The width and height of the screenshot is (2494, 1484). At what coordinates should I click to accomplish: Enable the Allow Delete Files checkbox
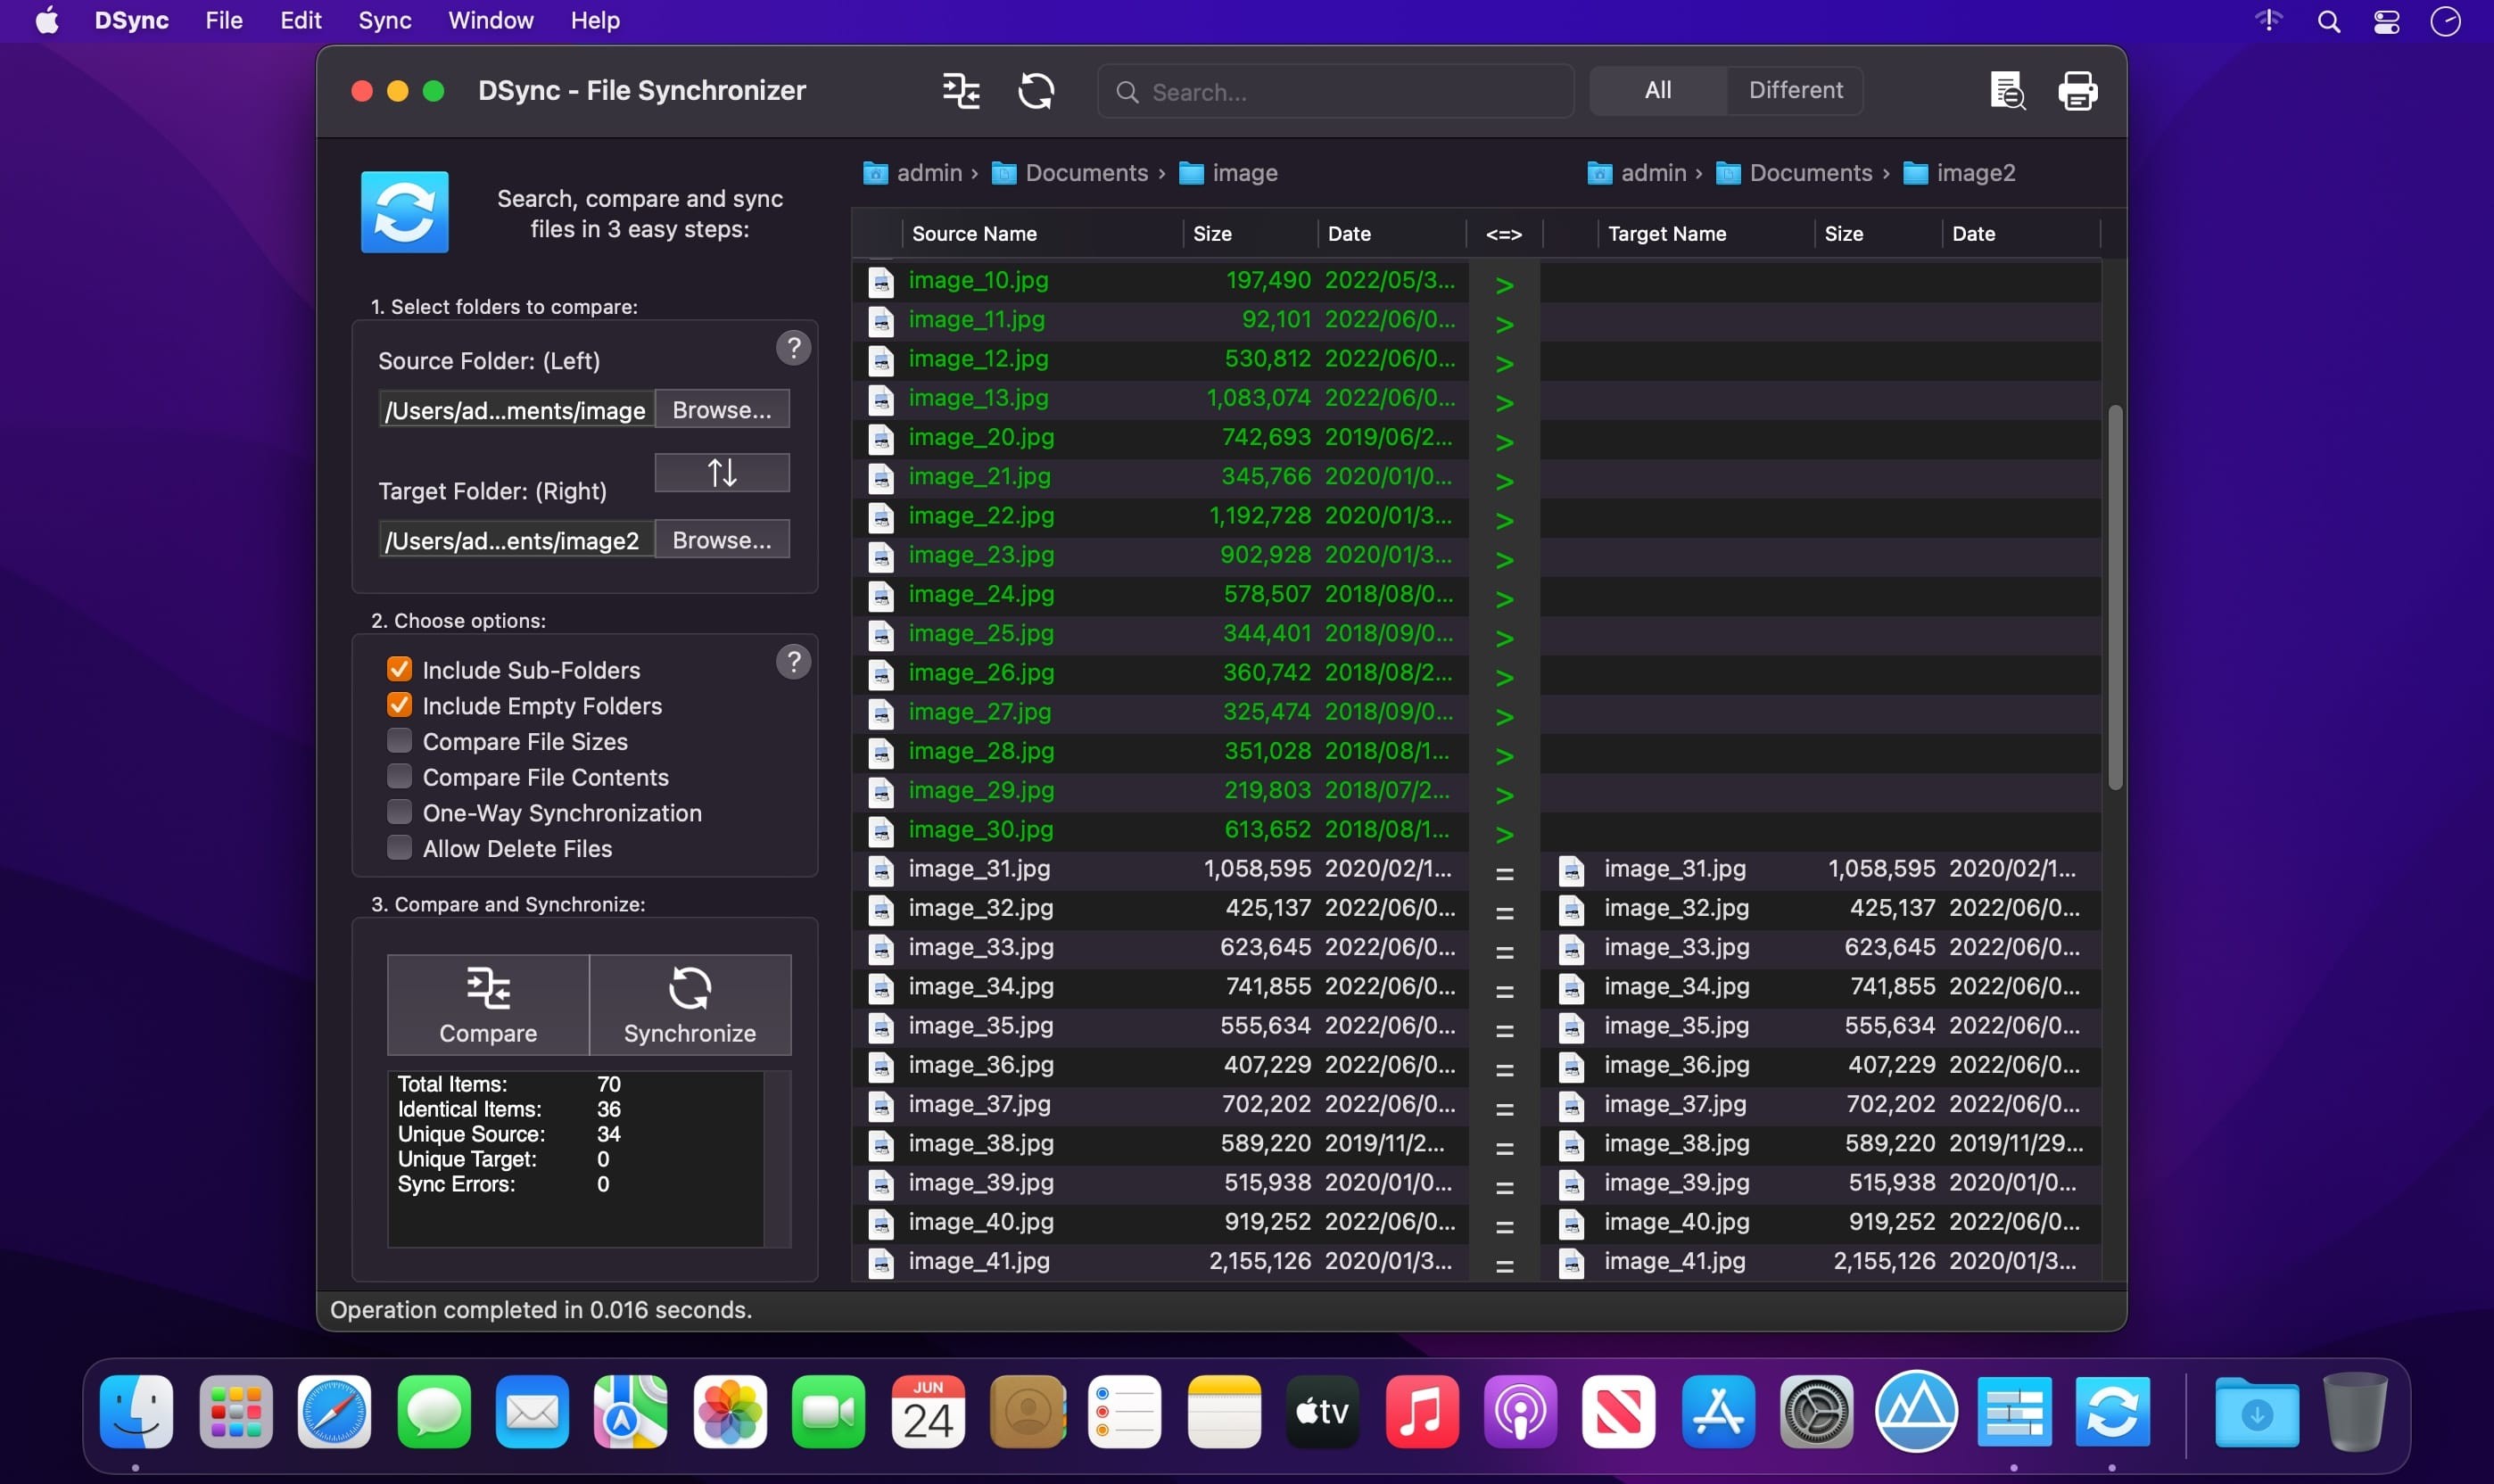[x=398, y=847]
